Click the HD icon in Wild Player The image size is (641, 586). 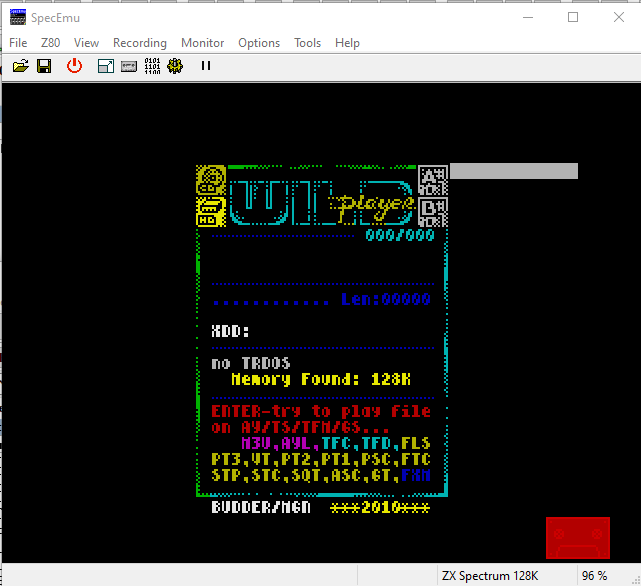[211, 211]
